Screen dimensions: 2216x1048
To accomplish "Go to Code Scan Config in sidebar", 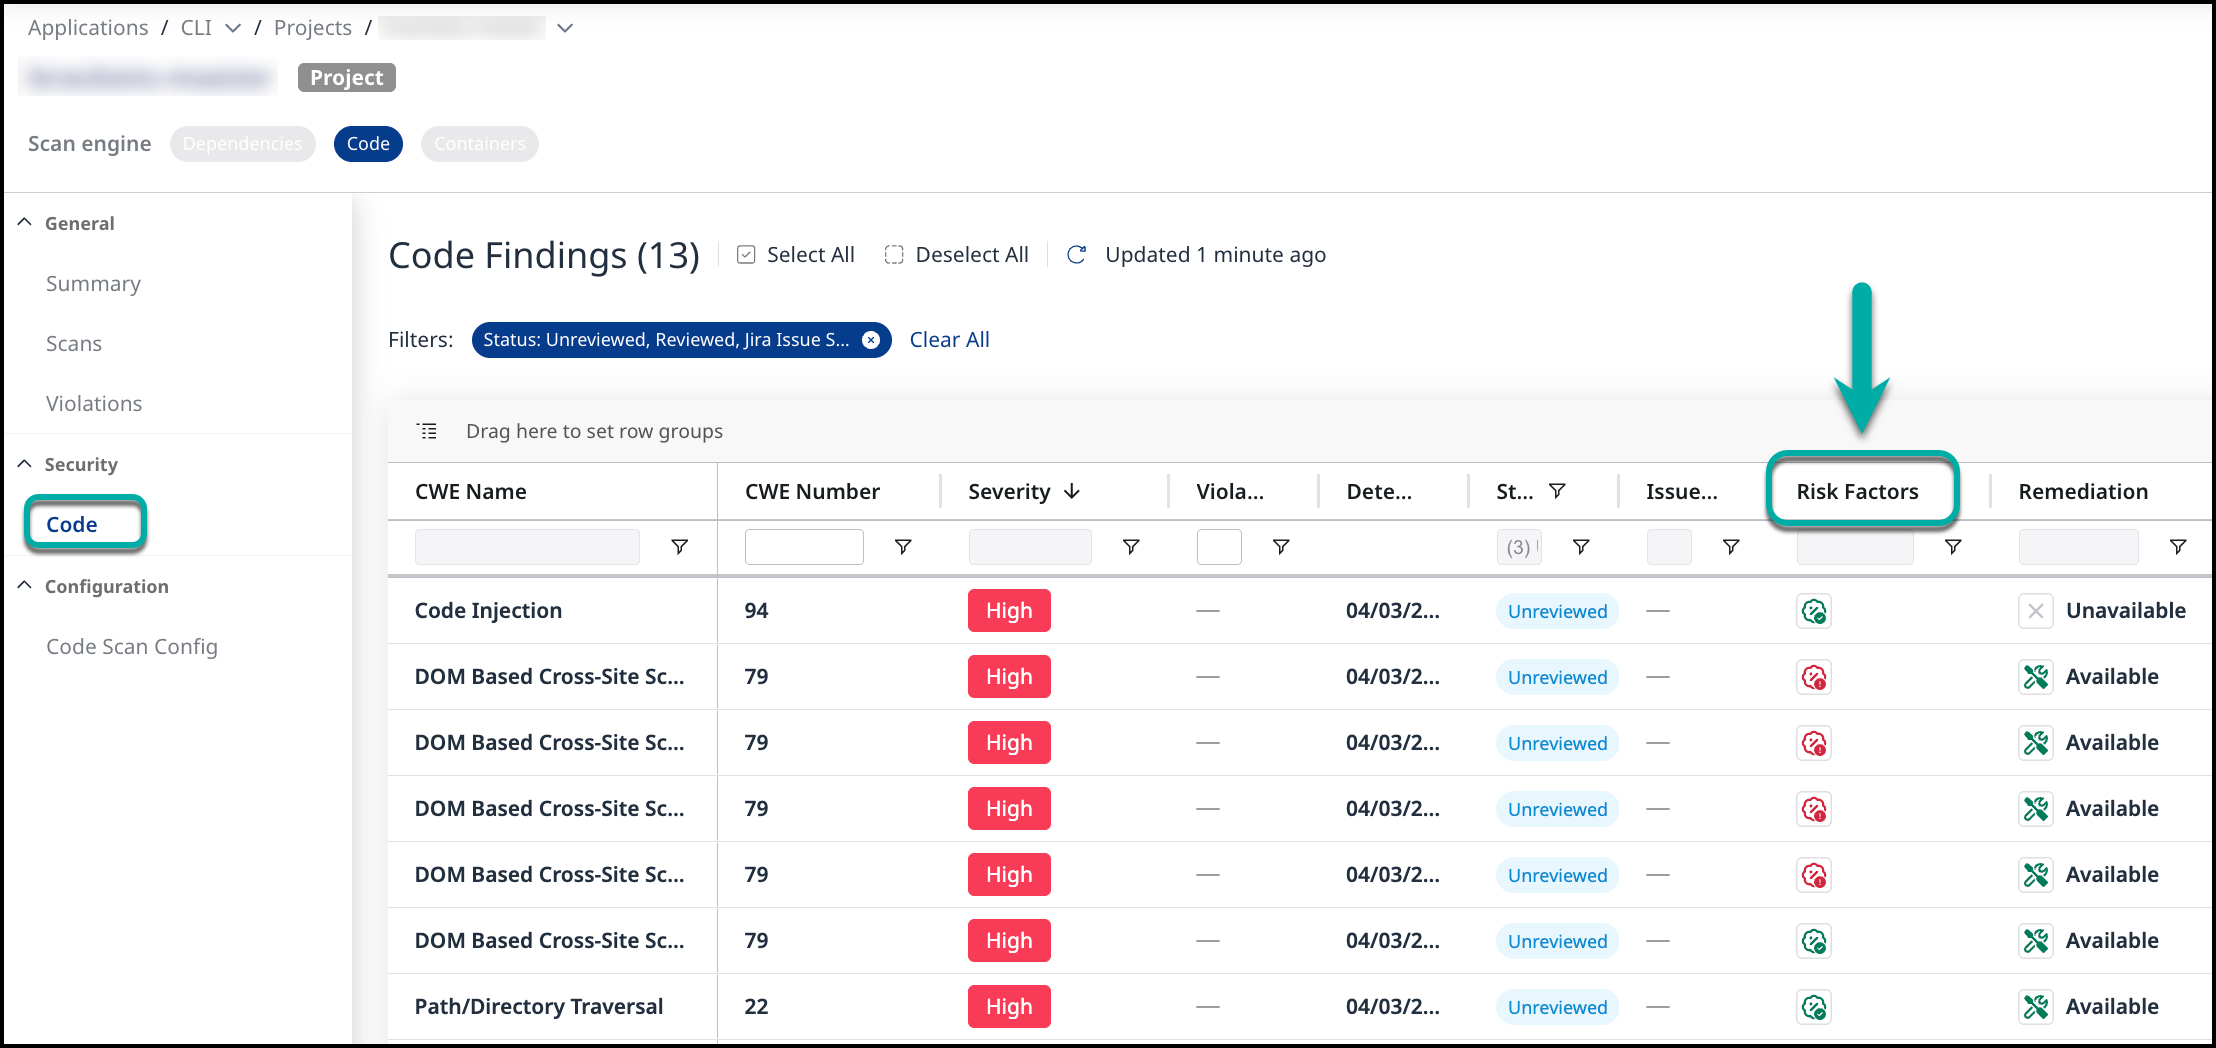I will pos(131,647).
